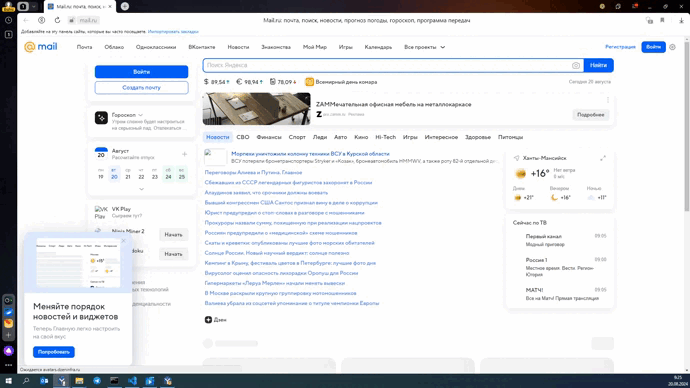Open camera image search in search bar
The image size is (690, 388).
[x=576, y=65]
